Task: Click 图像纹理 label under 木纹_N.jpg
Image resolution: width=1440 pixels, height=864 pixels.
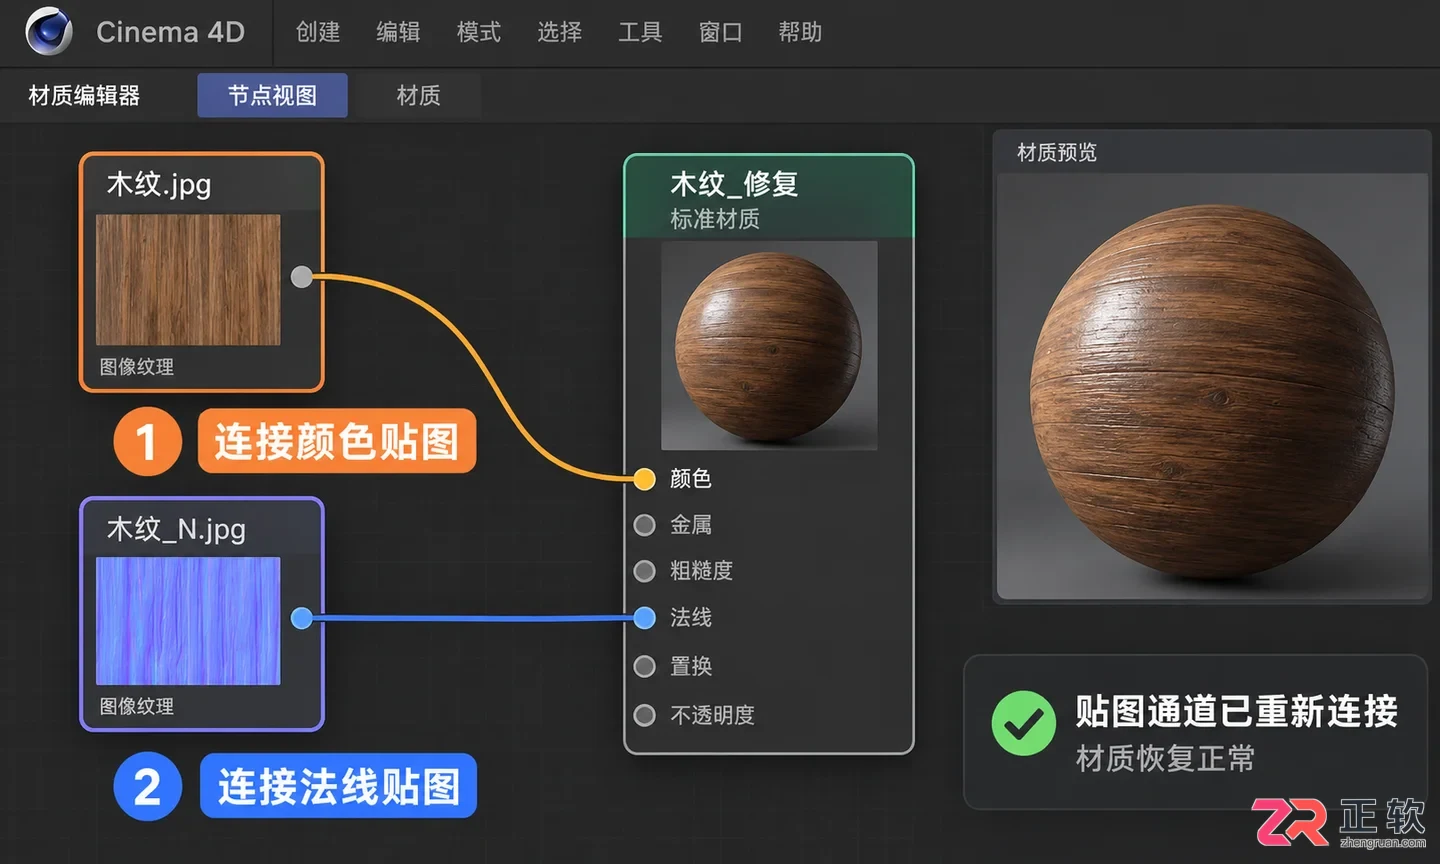Action: click(137, 706)
